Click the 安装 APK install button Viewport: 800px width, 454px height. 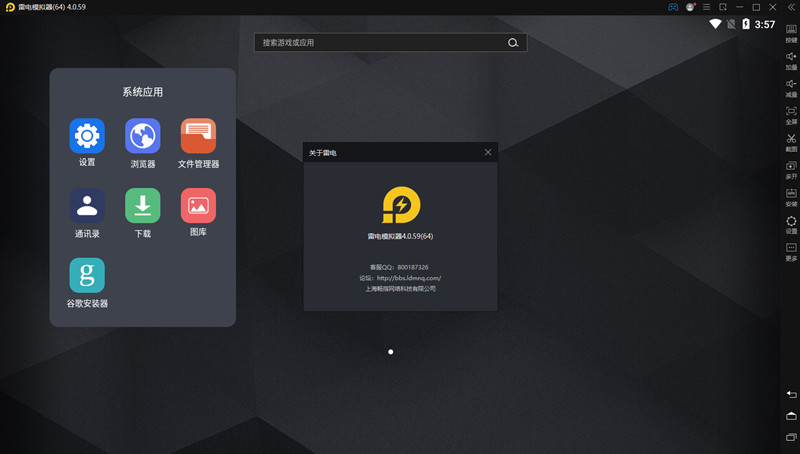point(791,197)
